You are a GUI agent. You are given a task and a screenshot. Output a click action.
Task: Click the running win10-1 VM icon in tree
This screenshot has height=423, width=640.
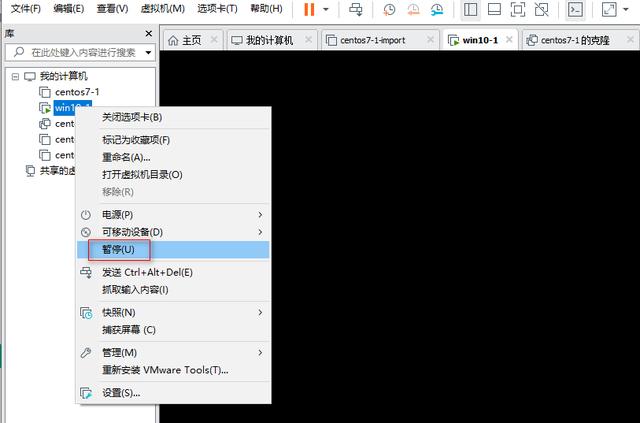click(x=45, y=108)
